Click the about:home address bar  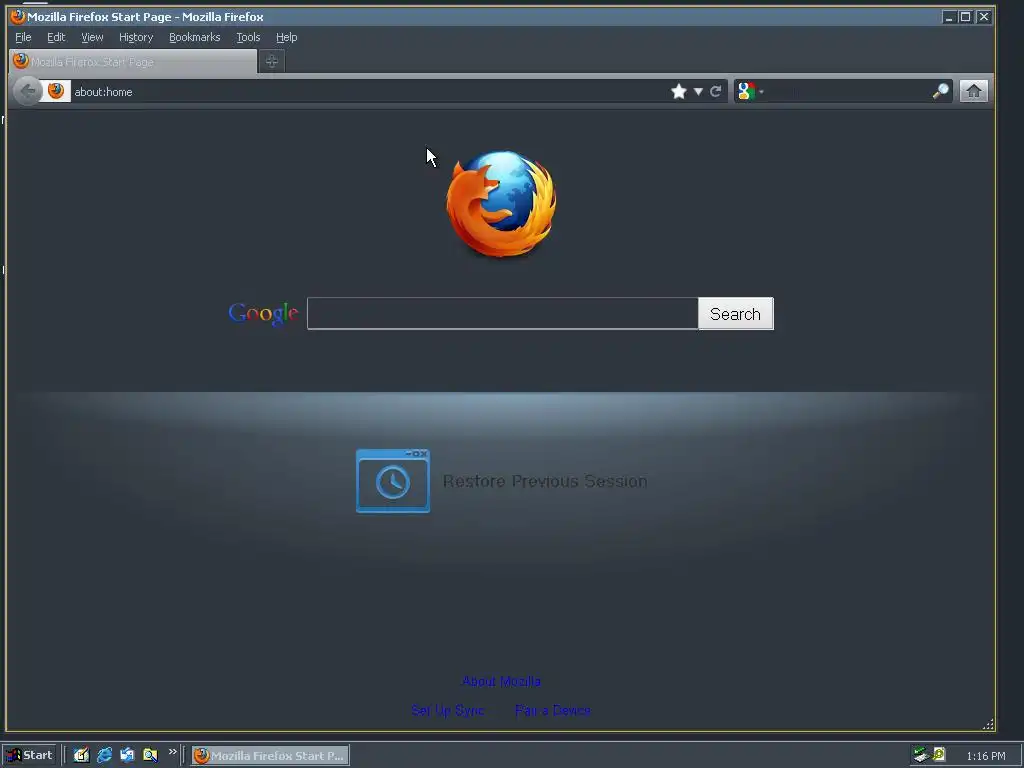(x=366, y=91)
